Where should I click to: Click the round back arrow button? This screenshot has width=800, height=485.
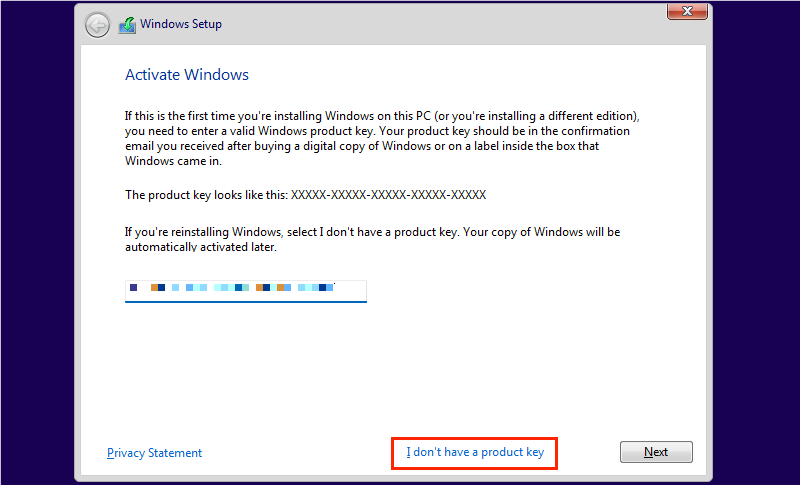97,25
